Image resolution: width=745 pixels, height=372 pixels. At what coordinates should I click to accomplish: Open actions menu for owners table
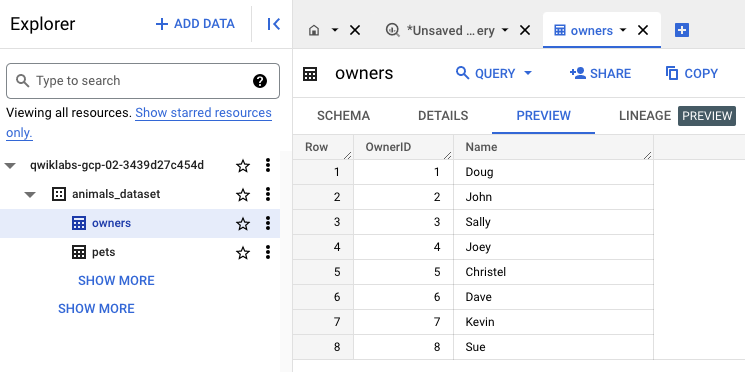(268, 223)
